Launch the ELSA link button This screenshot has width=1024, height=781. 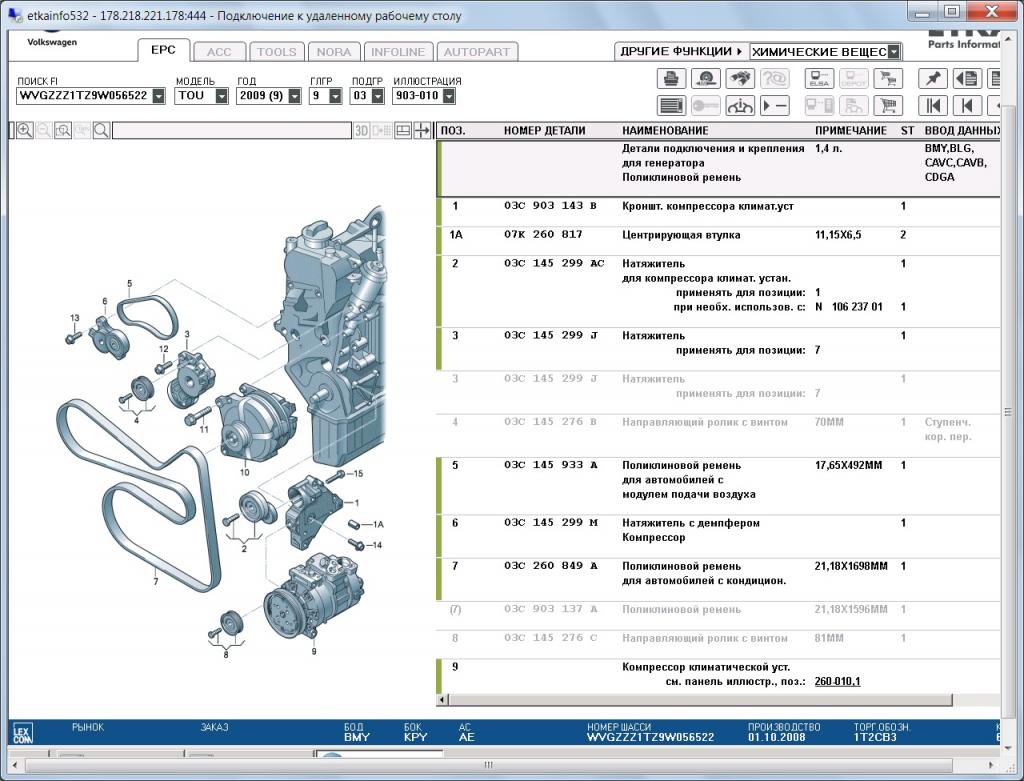tap(819, 79)
